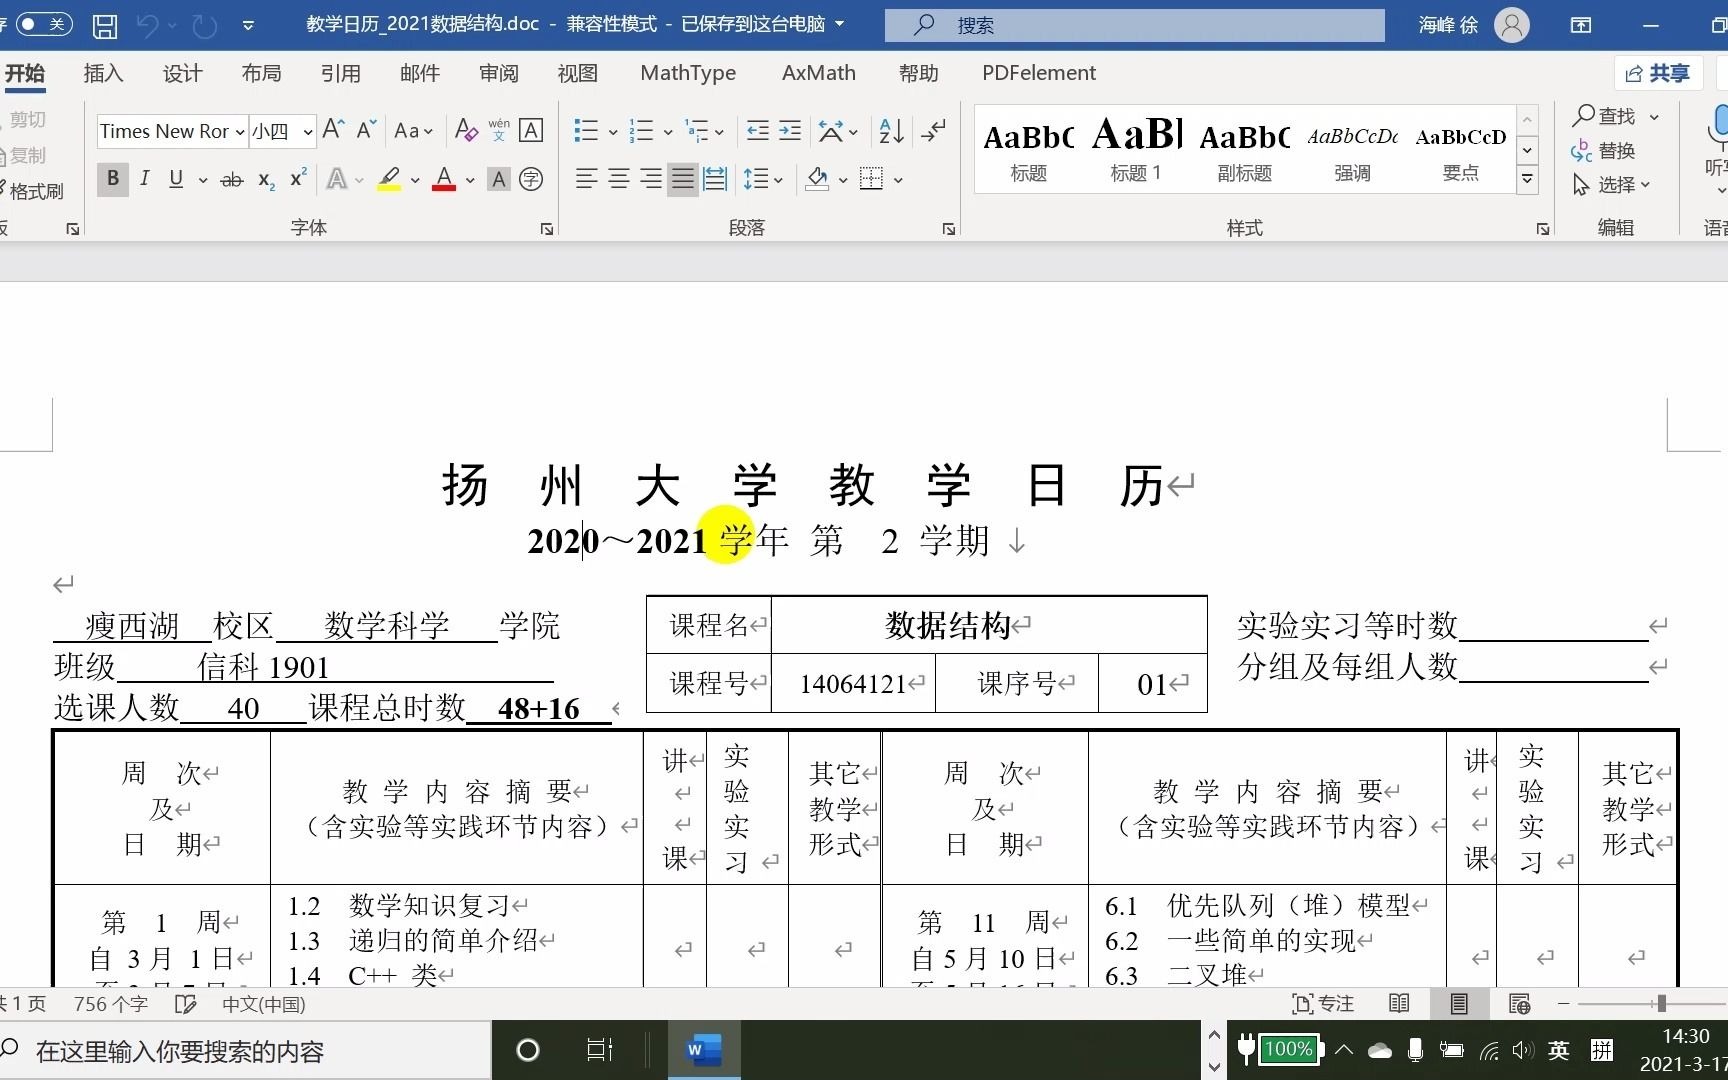Apply the 强调 style
This screenshot has width=1728, height=1080.
pyautogui.click(x=1352, y=148)
